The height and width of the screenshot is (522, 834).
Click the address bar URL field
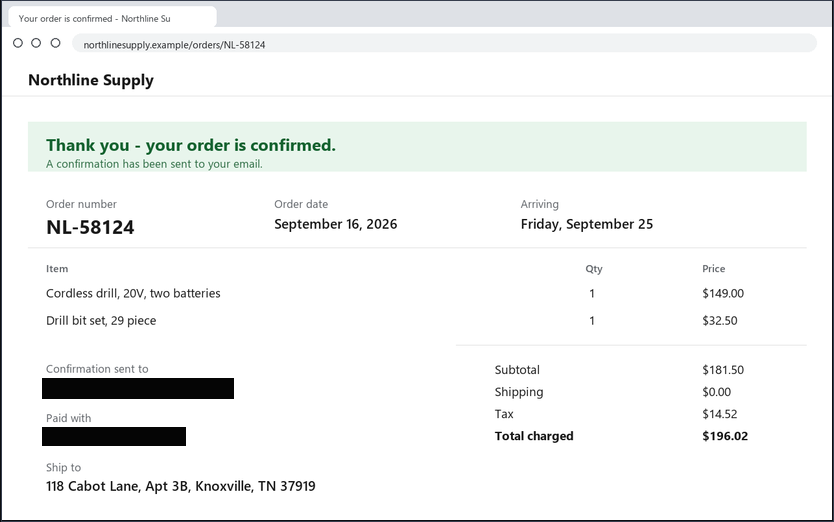click(444, 44)
